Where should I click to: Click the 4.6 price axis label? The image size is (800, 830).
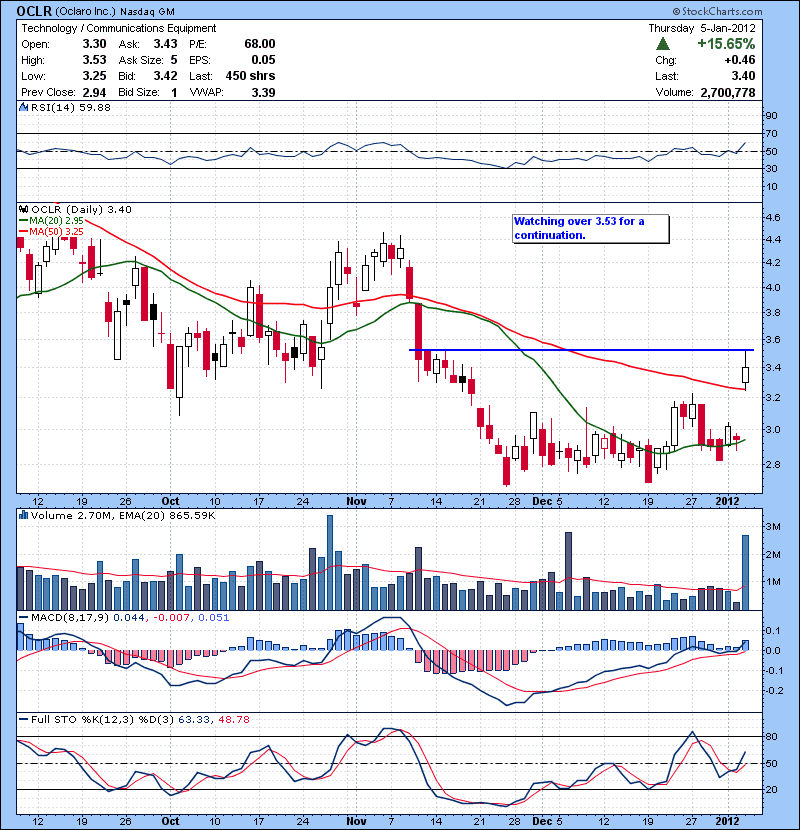pyautogui.click(x=773, y=218)
